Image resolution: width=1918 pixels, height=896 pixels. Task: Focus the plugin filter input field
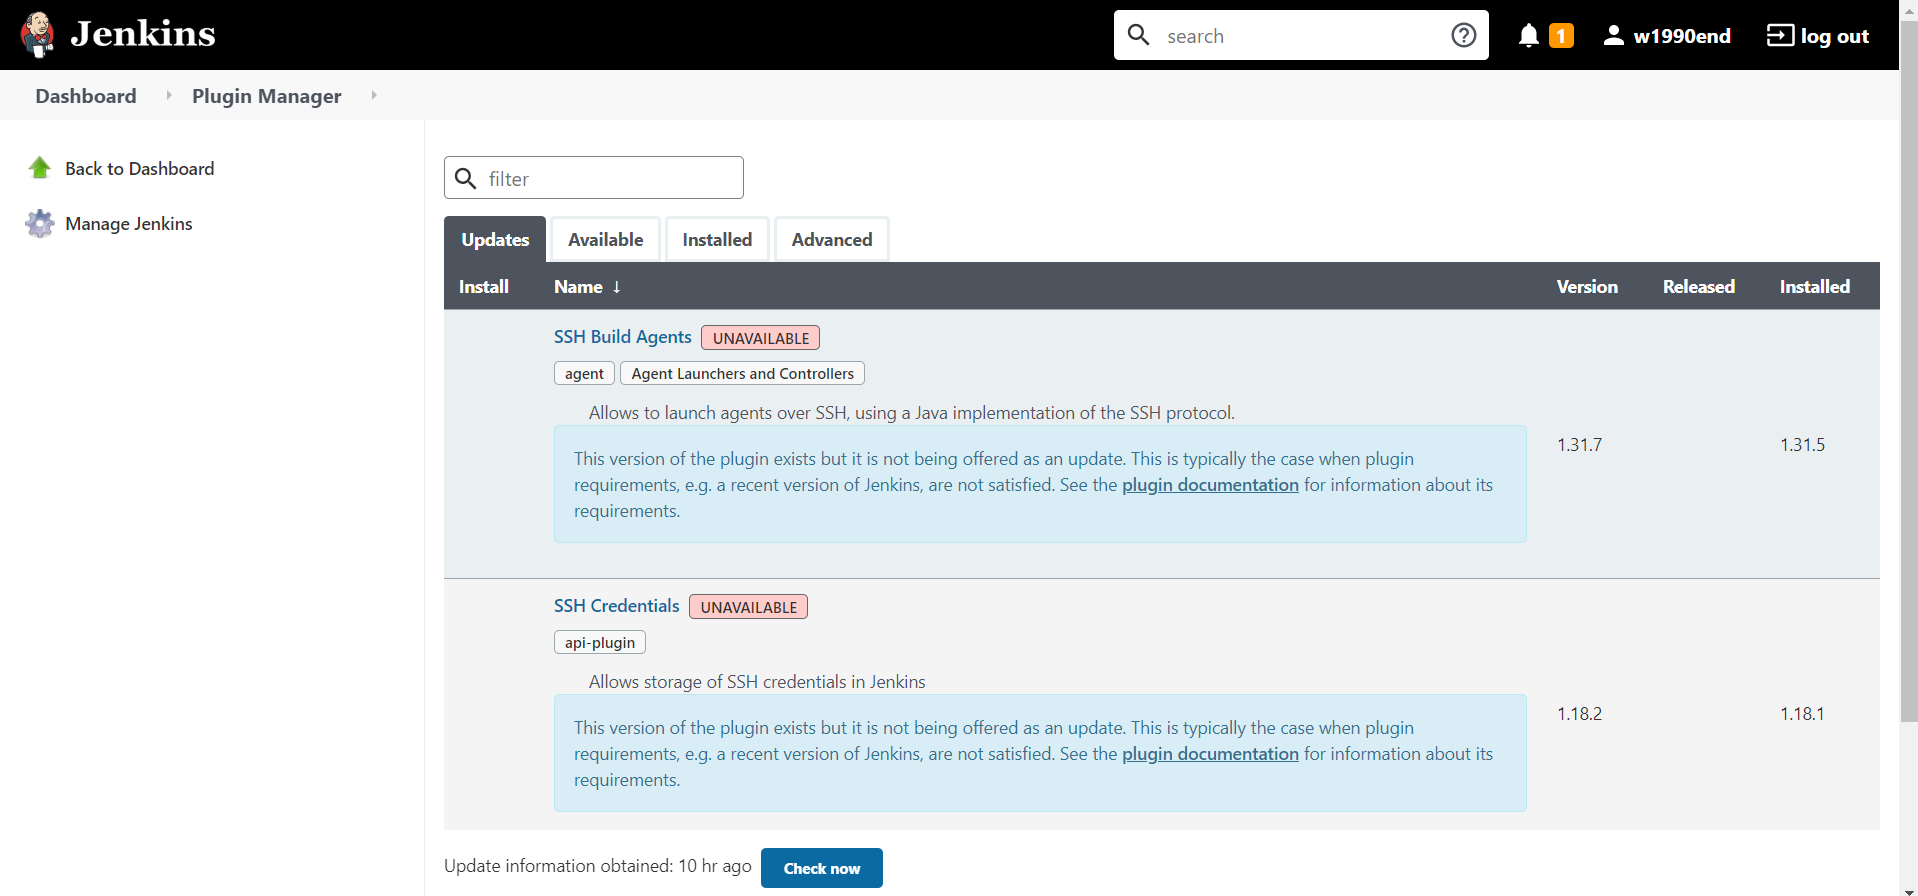594,178
